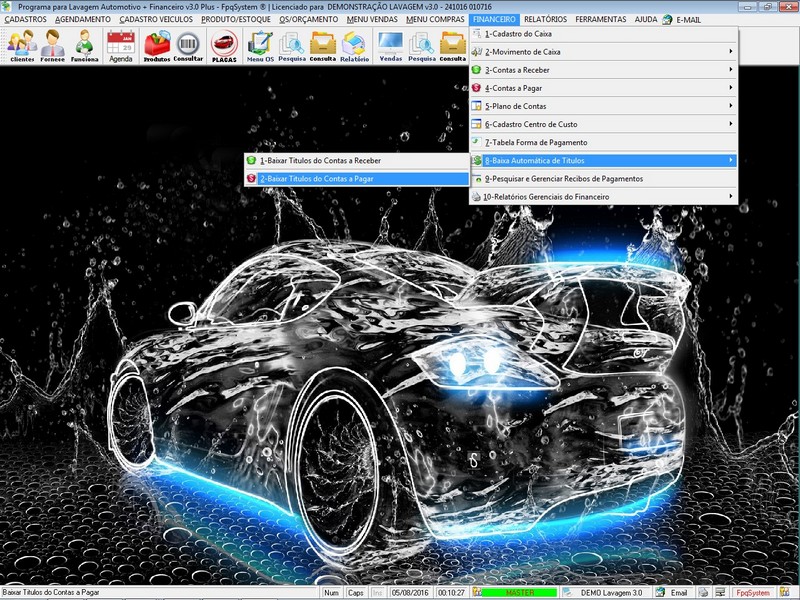Click the Fornecedores toolbar icon
Viewport: 800px width, 600px height.
click(54, 46)
